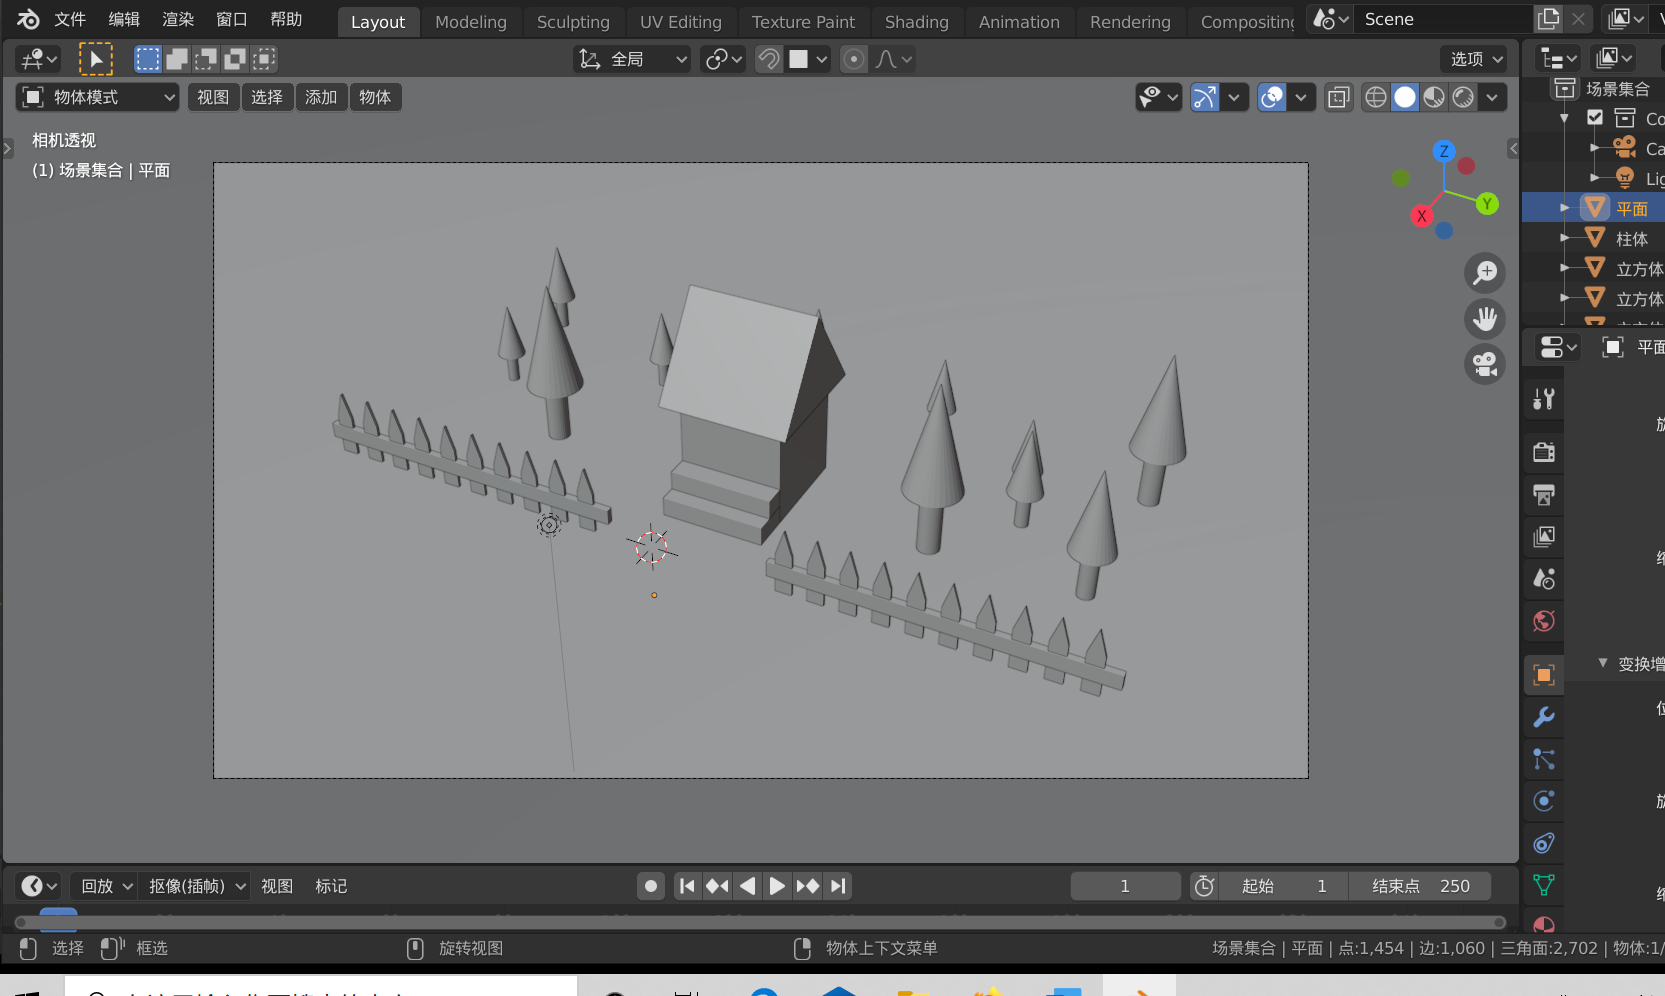Open the 文件 menu

70,19
